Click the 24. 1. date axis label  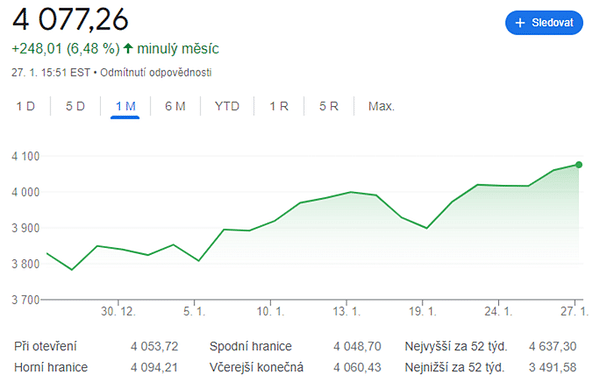click(x=499, y=312)
